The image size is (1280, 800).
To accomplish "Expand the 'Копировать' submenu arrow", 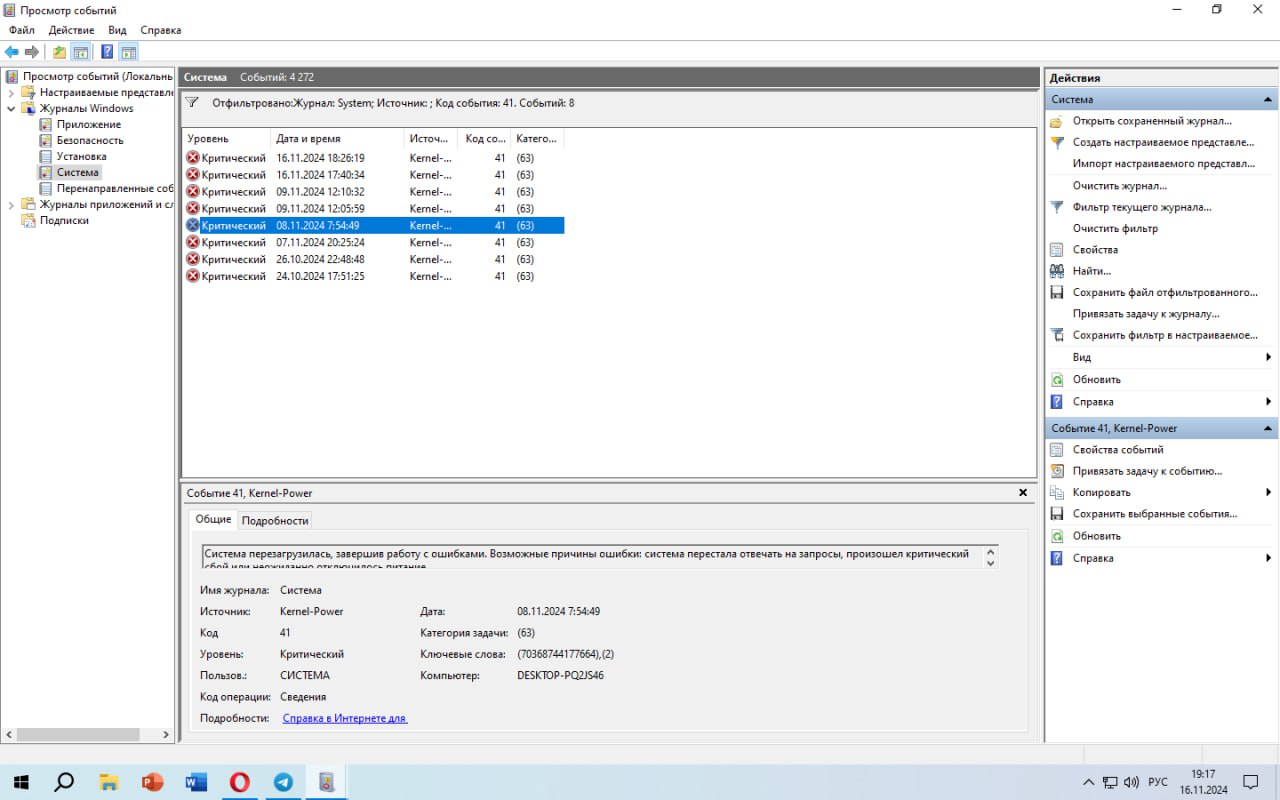I will coord(1268,492).
